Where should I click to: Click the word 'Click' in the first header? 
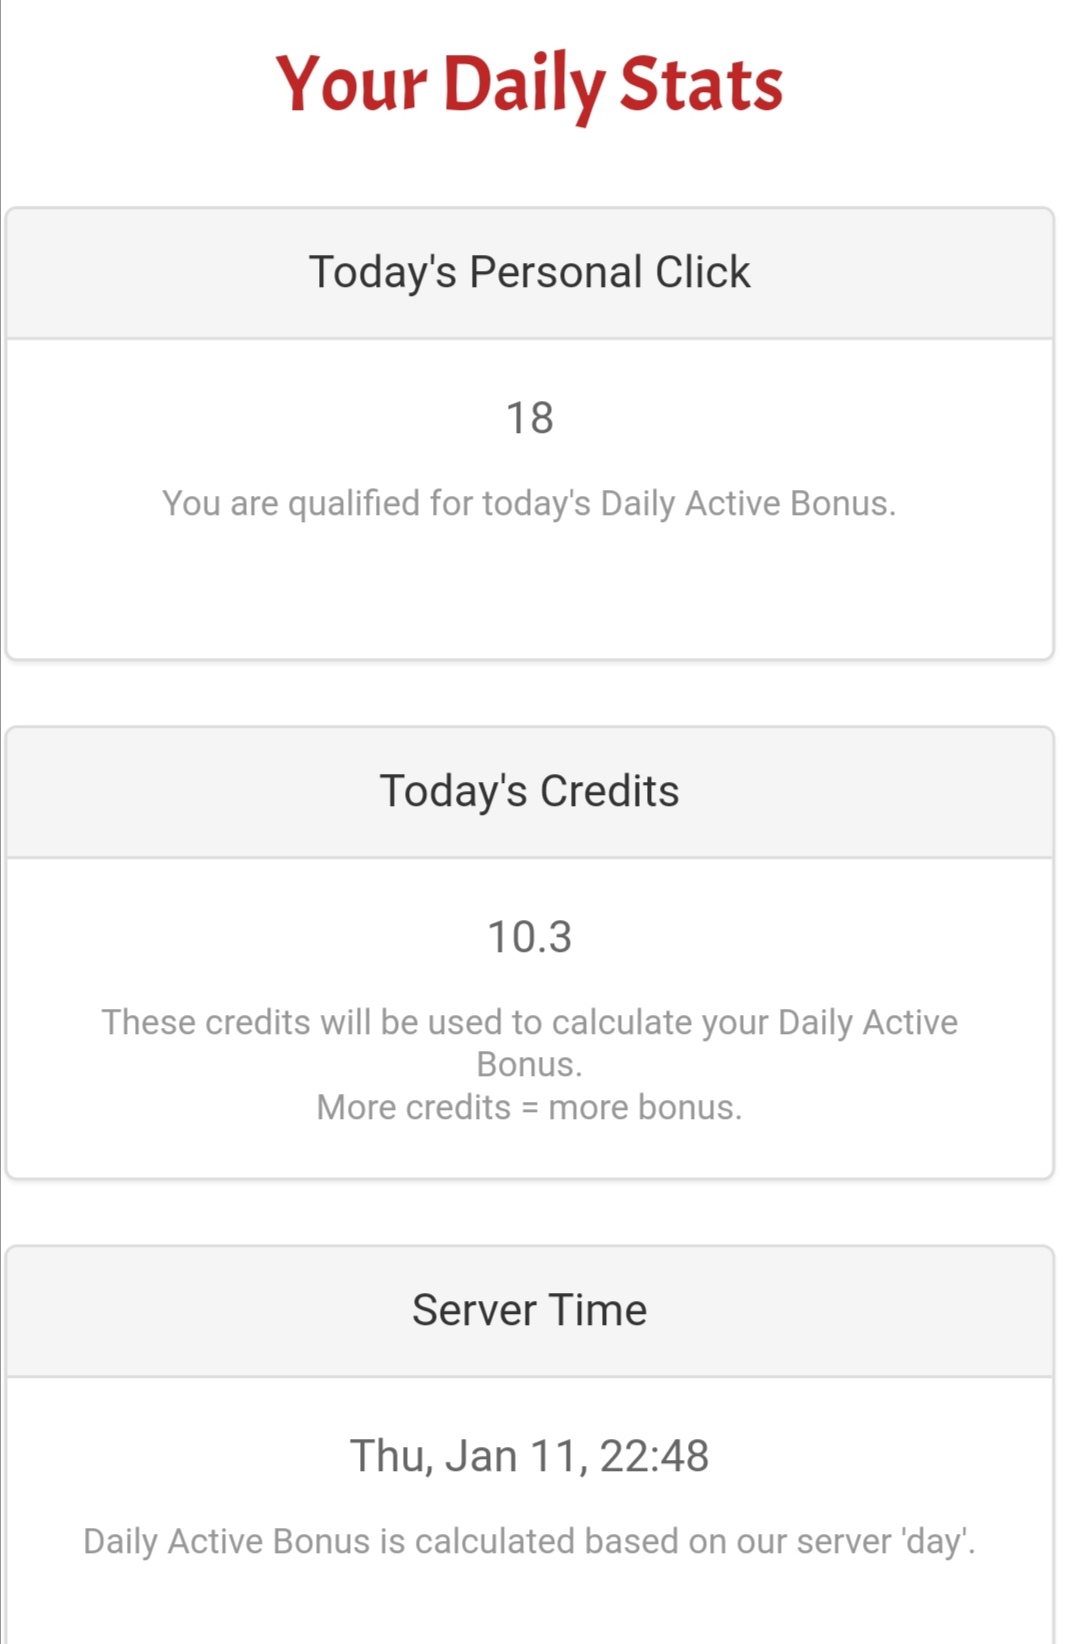point(702,273)
